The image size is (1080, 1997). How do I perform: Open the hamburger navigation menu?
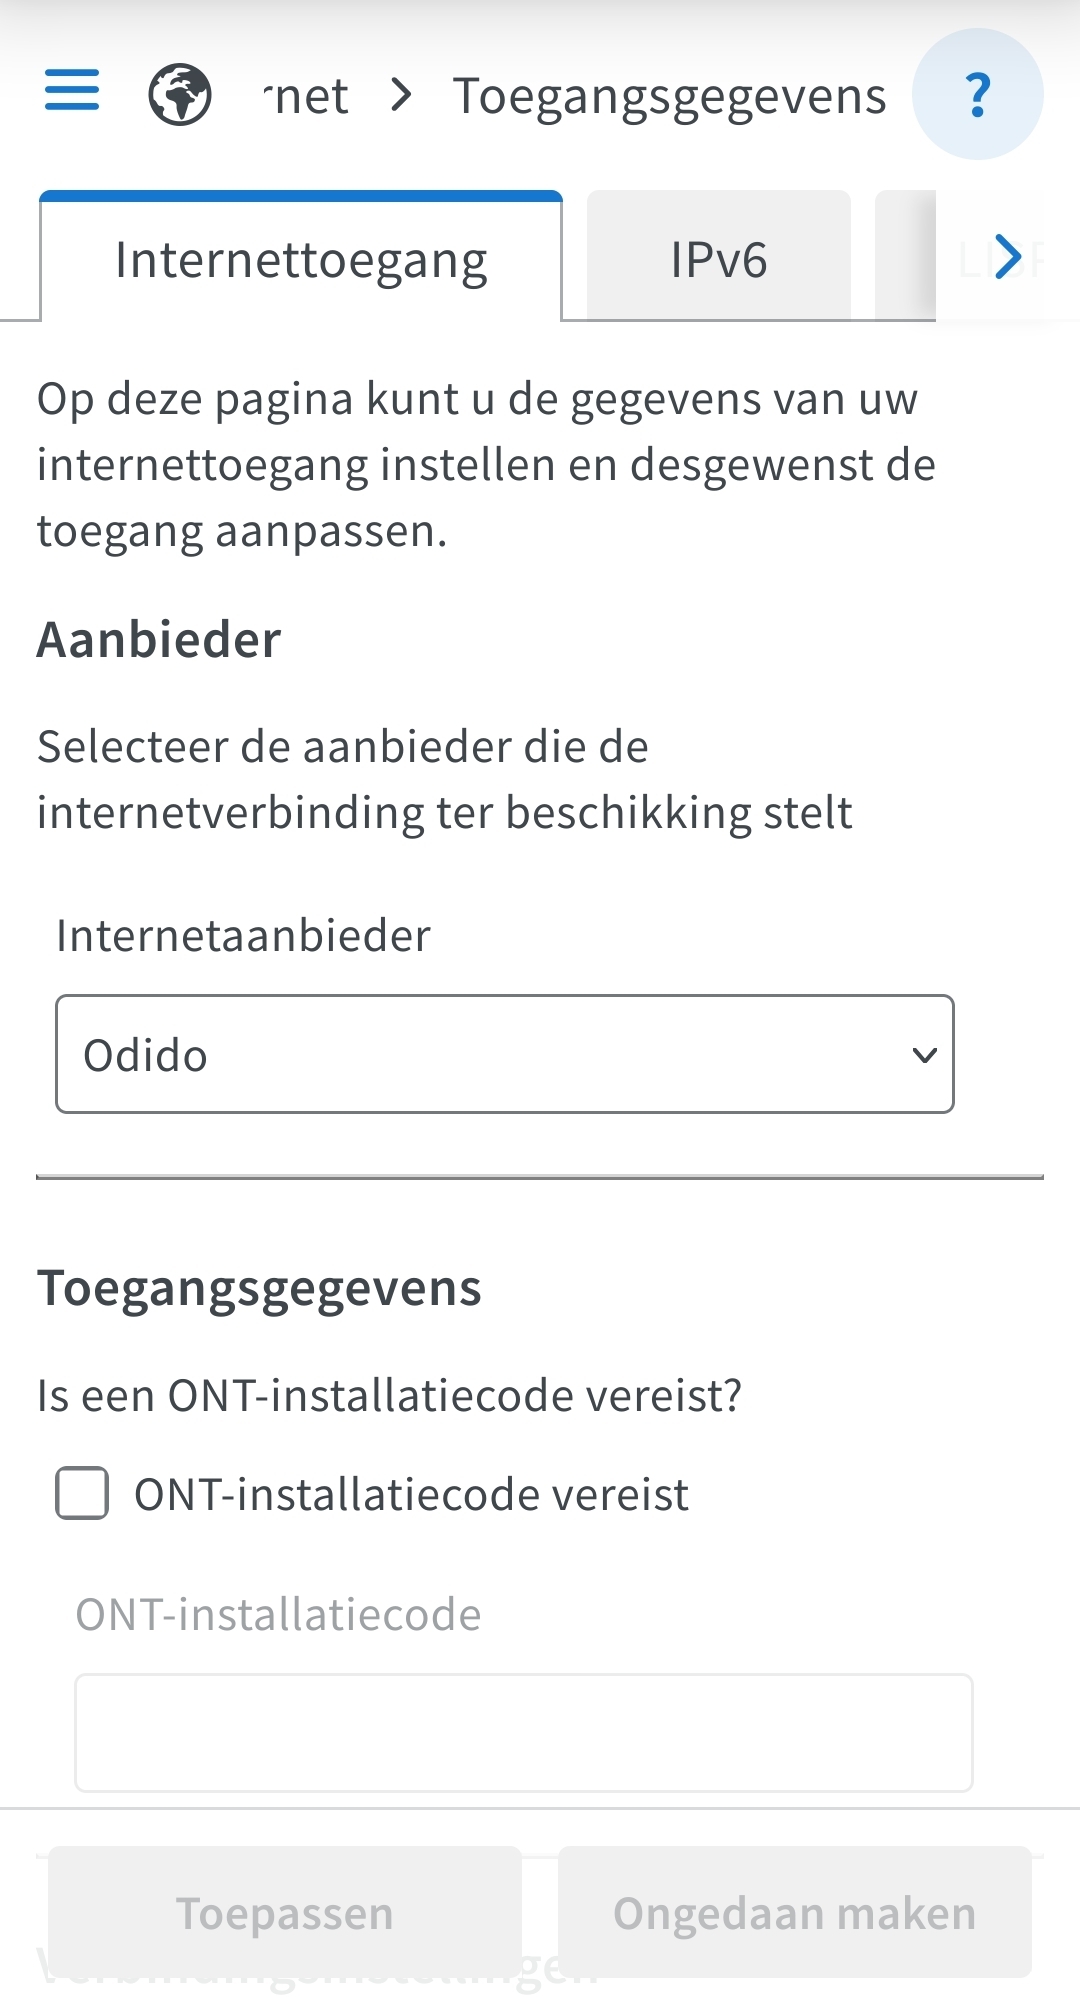click(72, 90)
